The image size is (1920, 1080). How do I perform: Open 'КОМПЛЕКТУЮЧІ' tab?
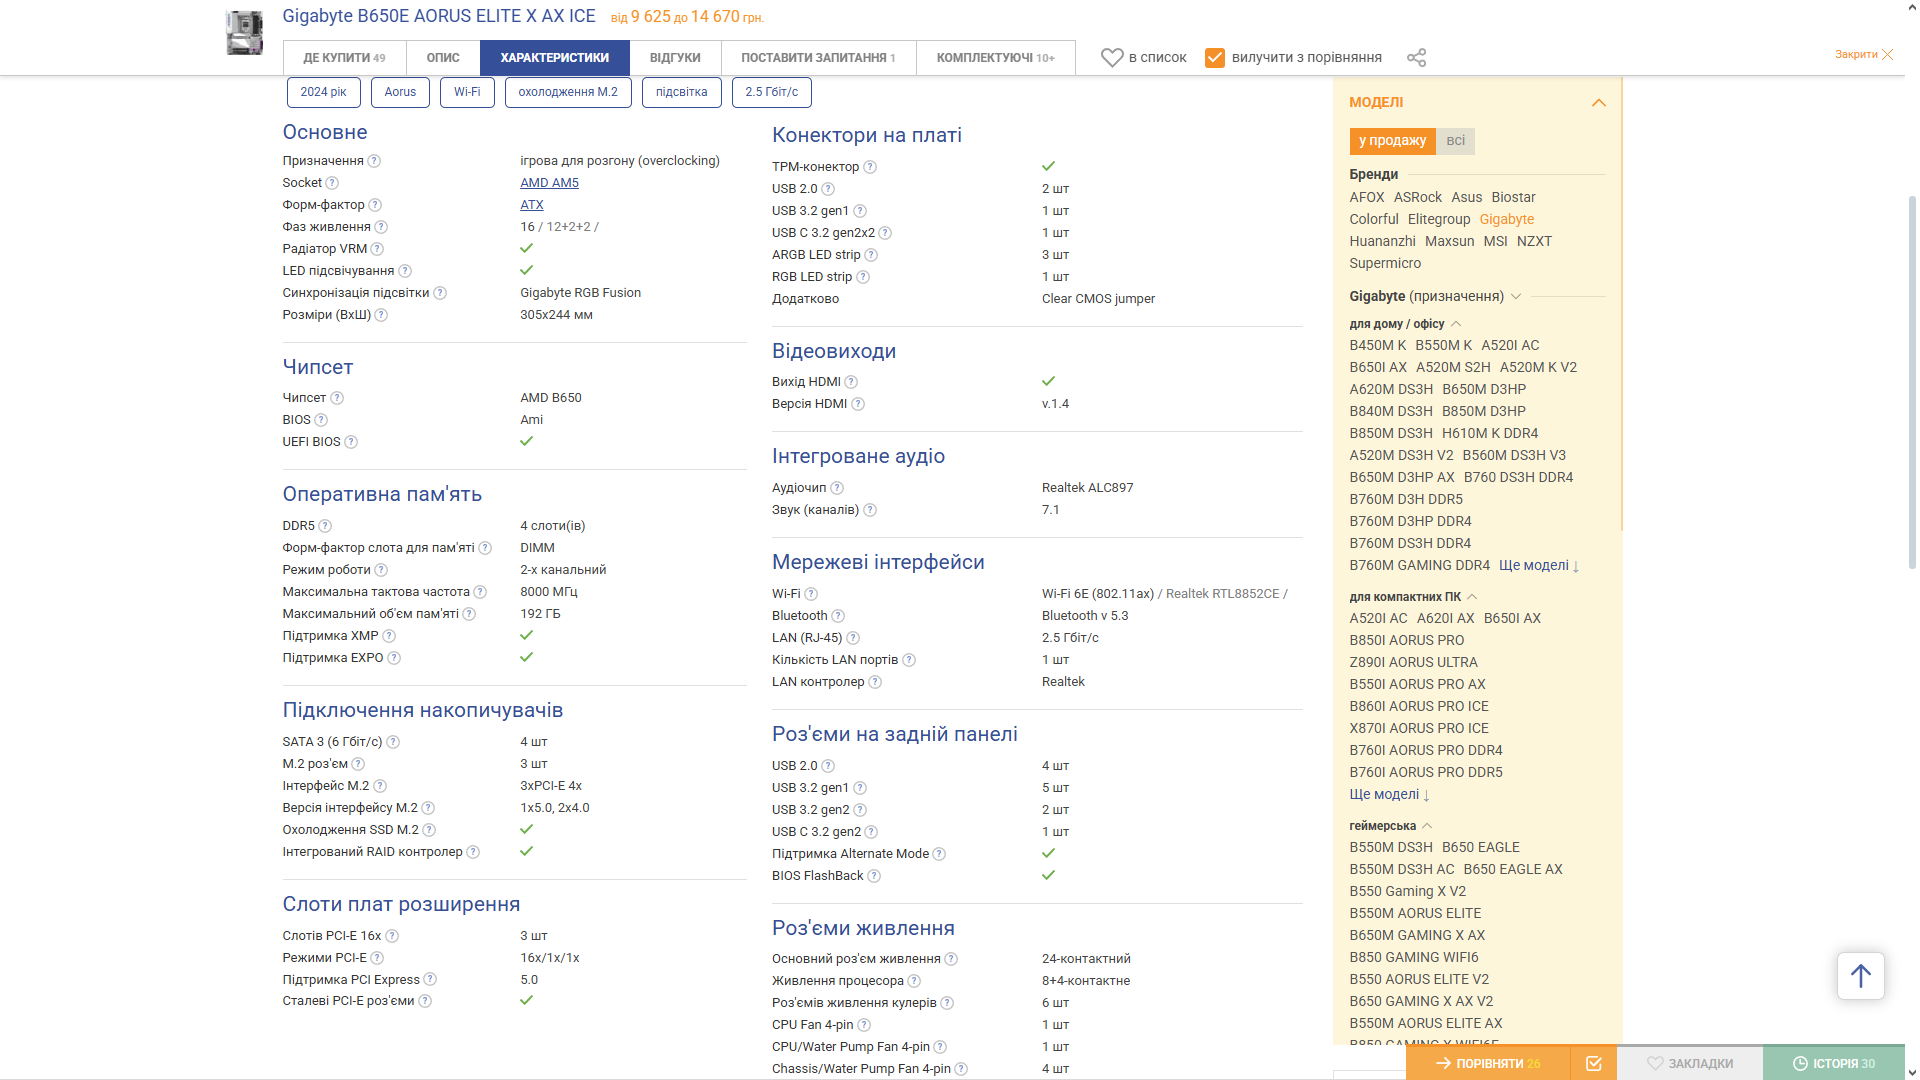996,58
